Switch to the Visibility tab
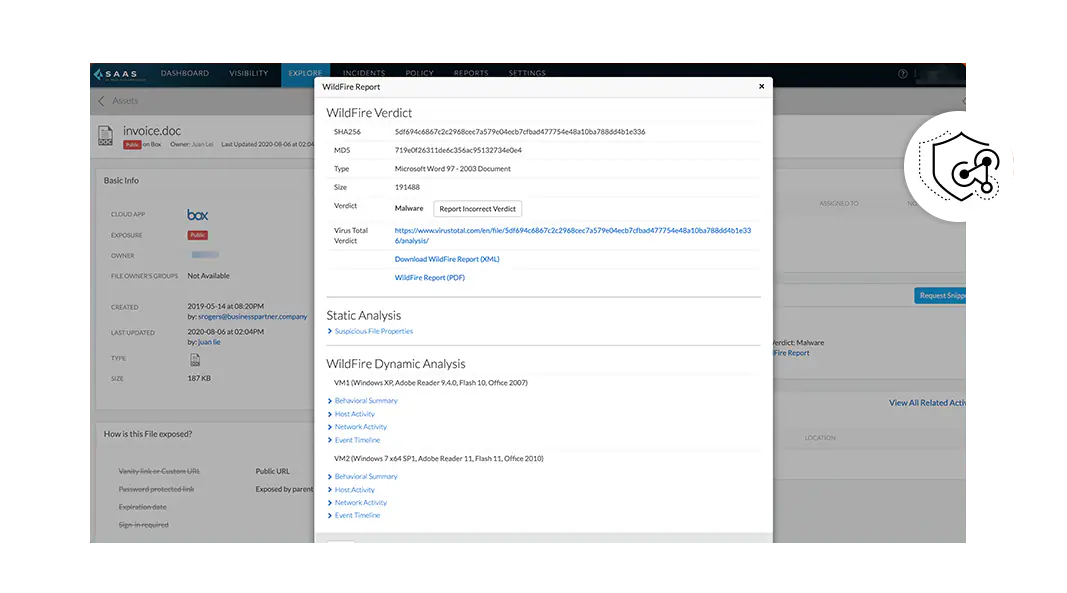Image resolution: width=1067 pixels, height=593 pixels. [x=248, y=74]
